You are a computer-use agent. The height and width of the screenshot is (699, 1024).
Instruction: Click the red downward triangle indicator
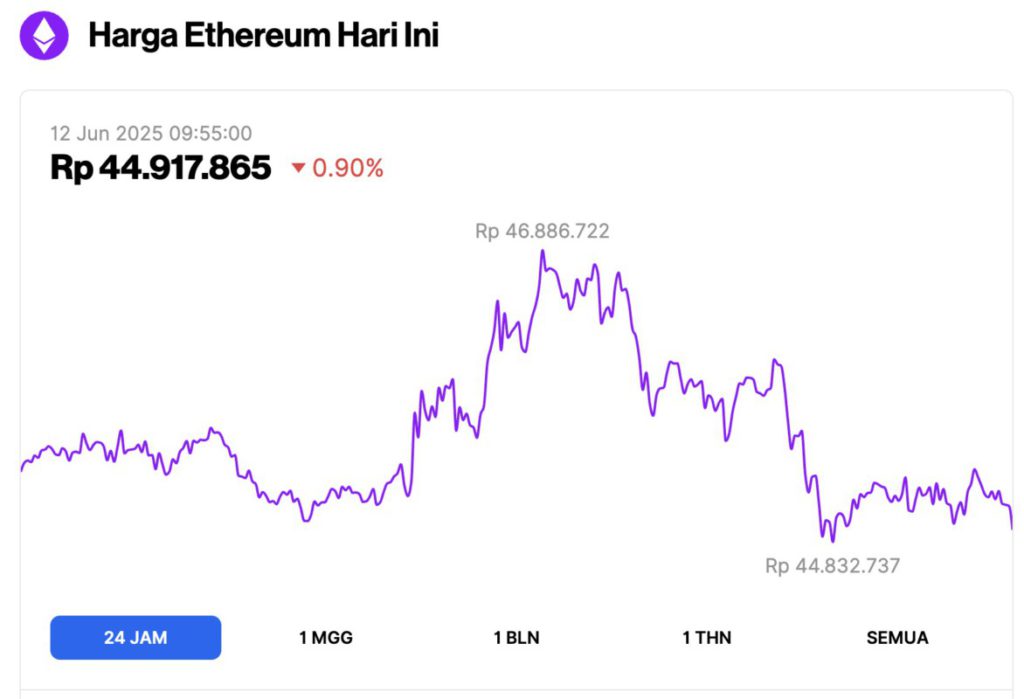[298, 169]
